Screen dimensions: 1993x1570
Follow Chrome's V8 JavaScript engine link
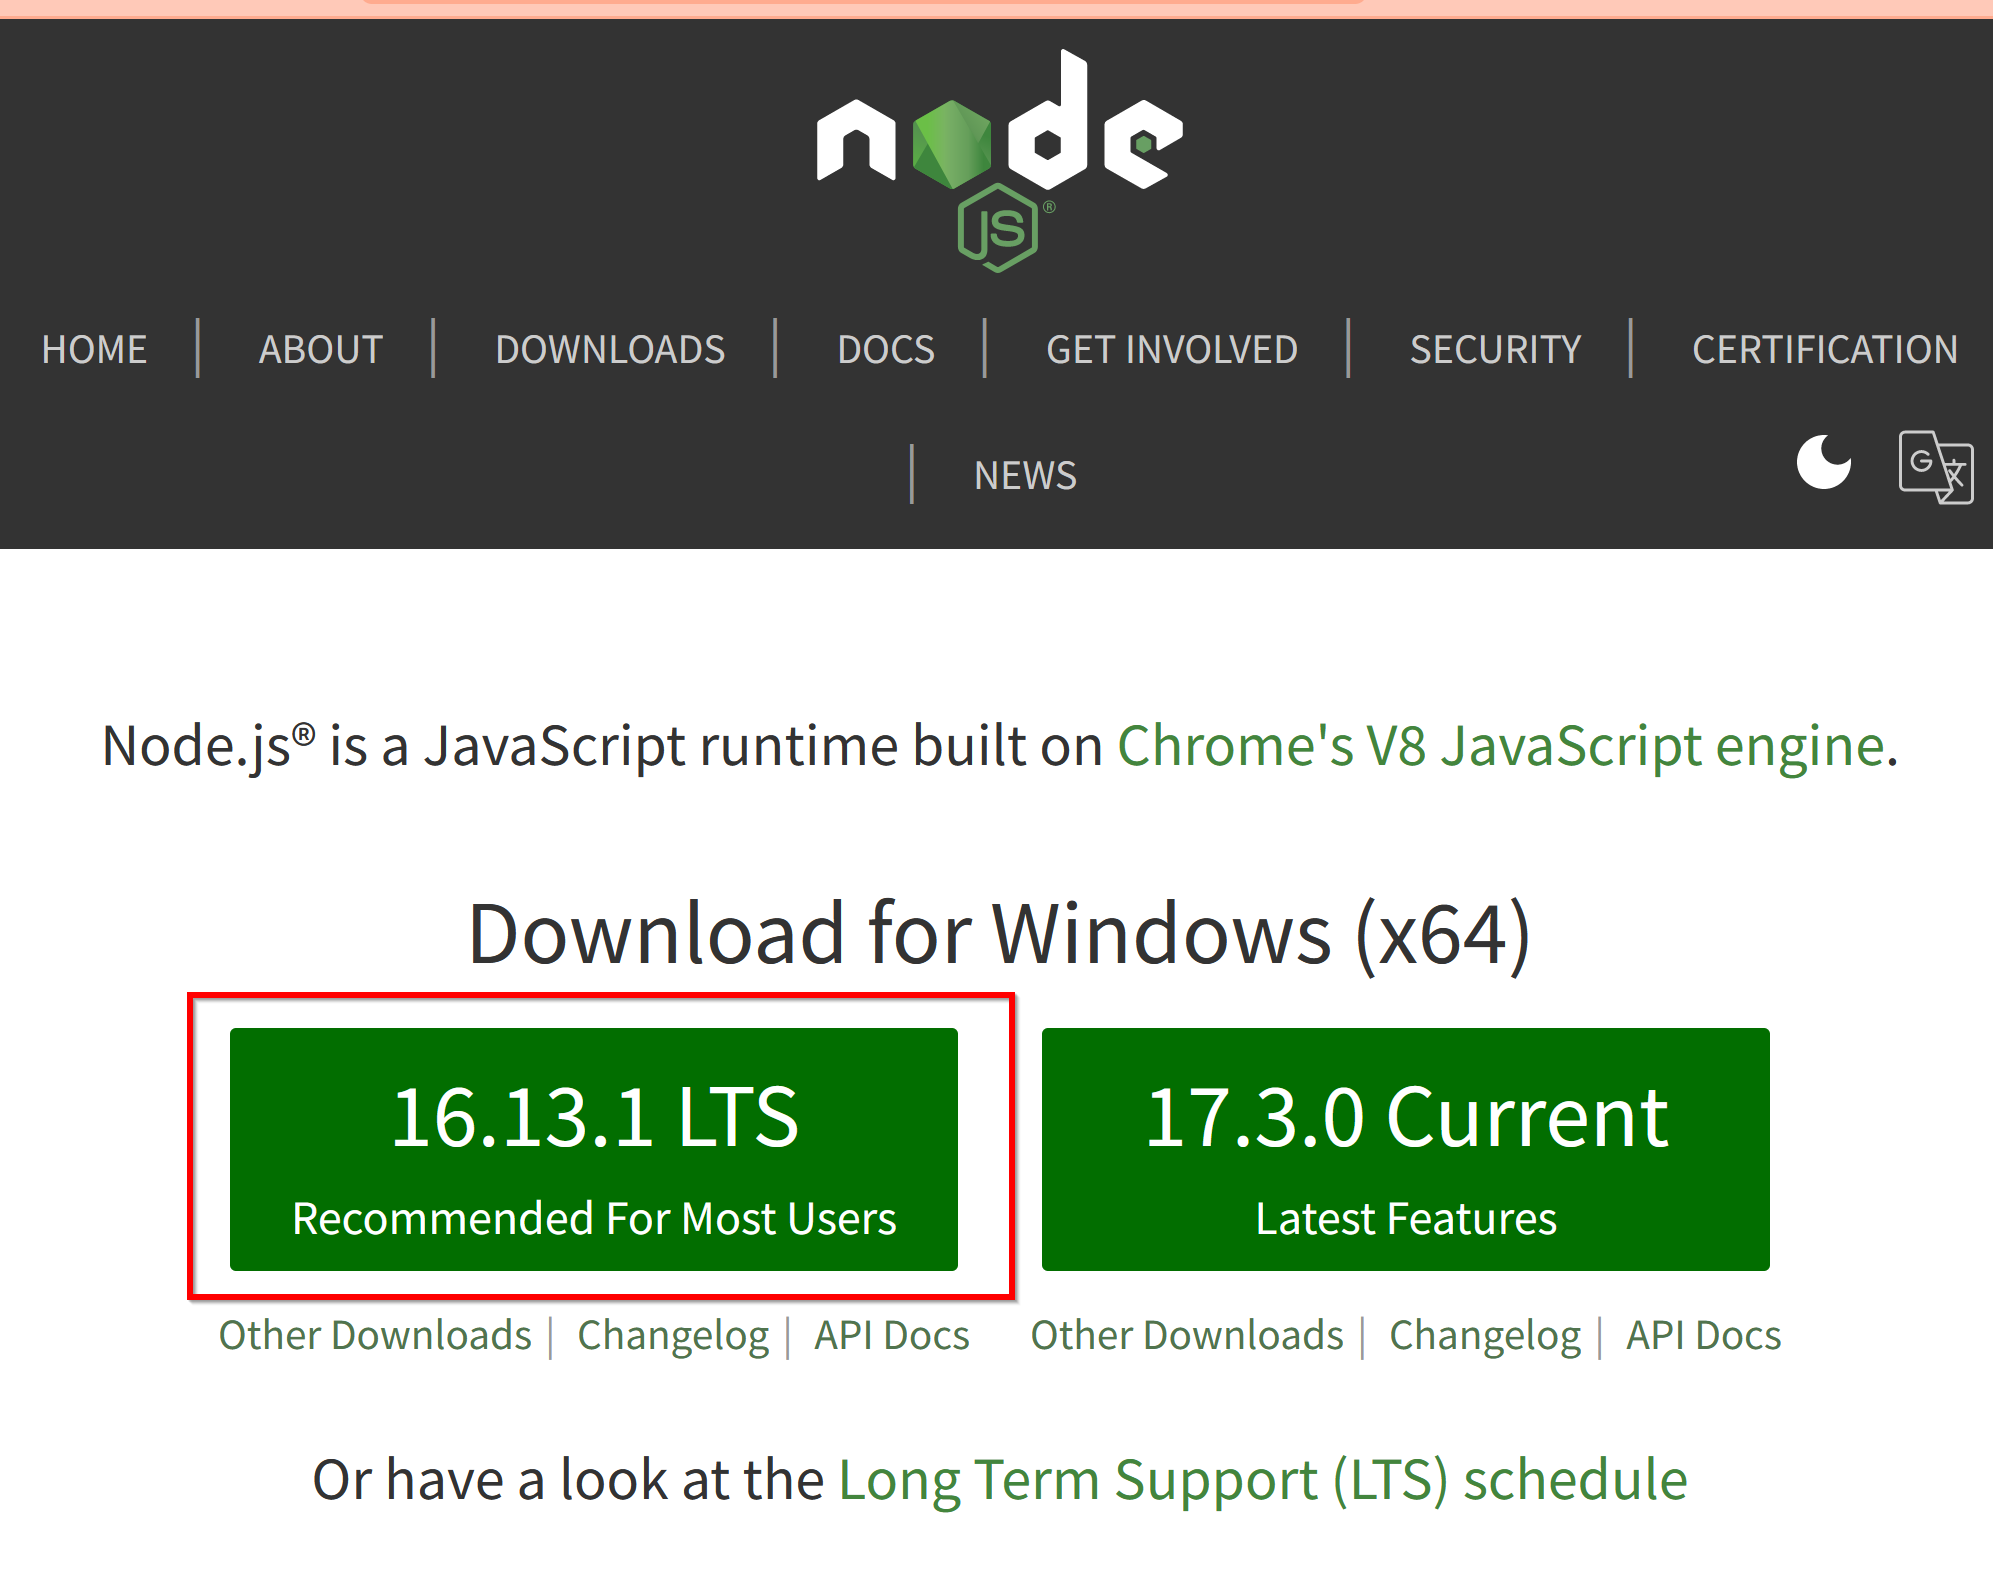coord(1501,746)
